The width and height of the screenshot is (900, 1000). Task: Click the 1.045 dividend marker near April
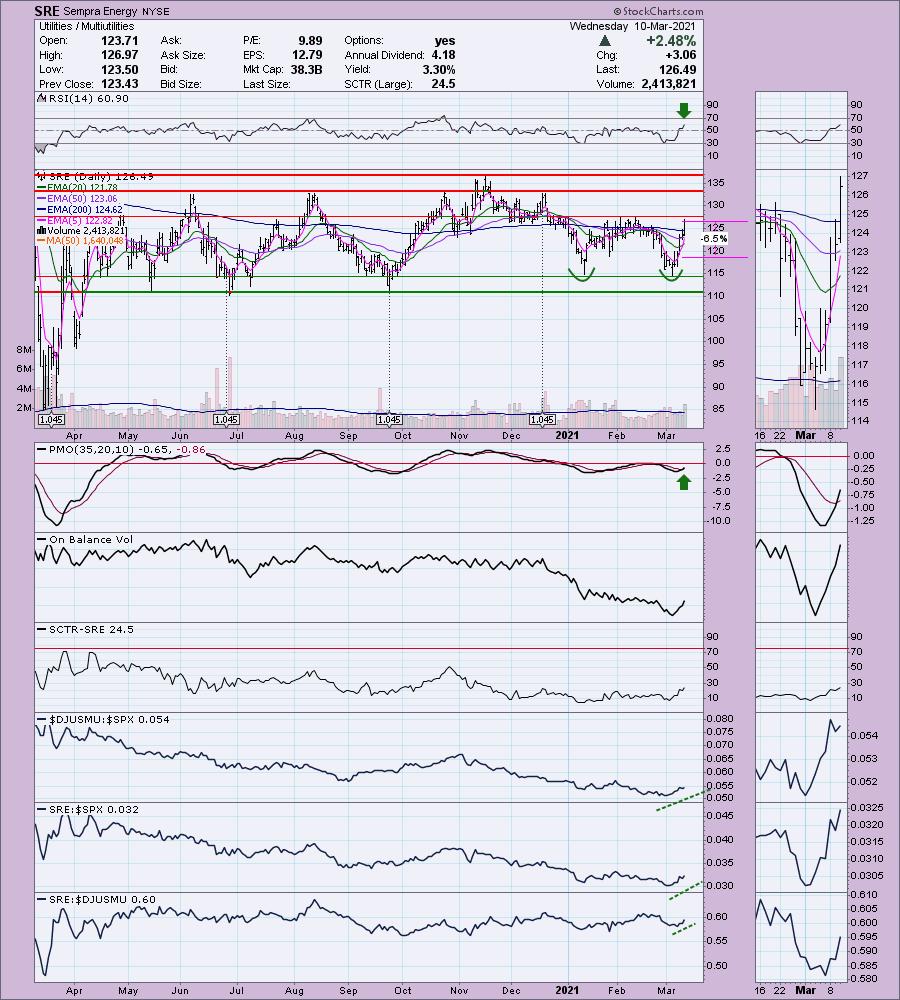click(51, 420)
